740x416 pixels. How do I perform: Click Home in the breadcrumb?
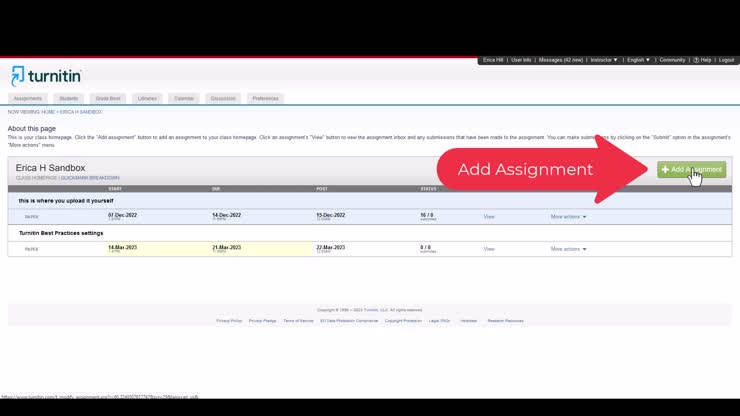pyautogui.click(x=48, y=112)
